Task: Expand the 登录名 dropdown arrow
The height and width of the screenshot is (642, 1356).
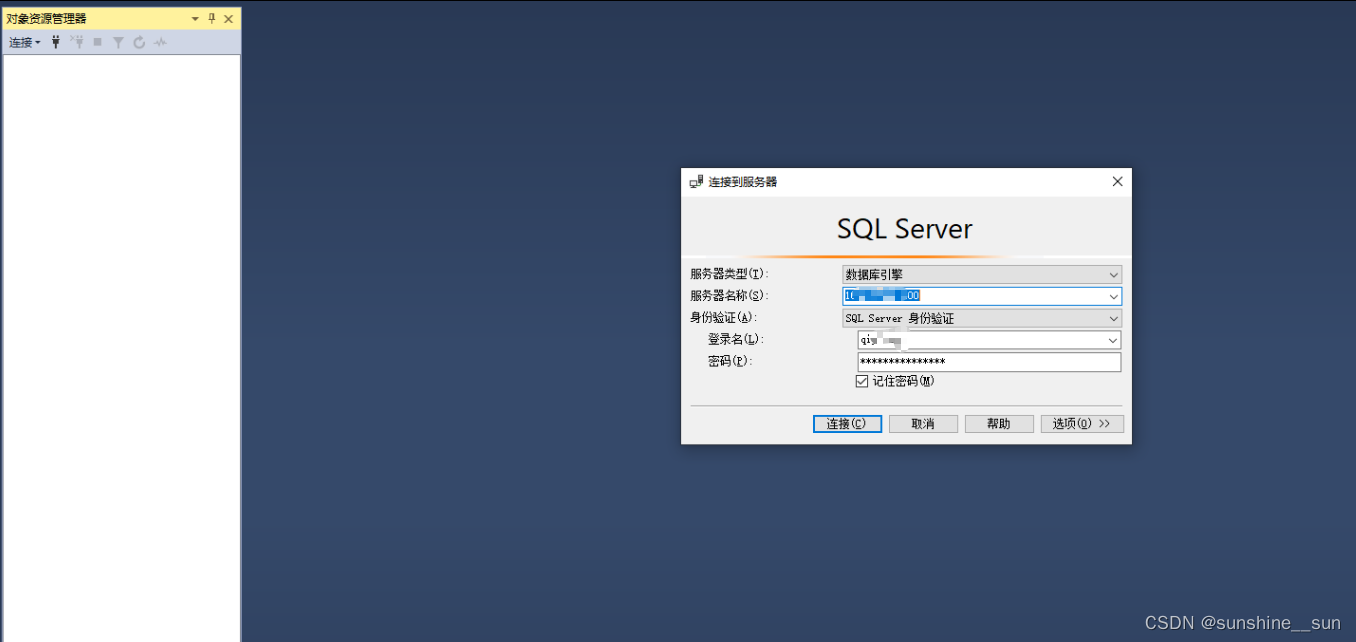Action: click(x=1113, y=340)
